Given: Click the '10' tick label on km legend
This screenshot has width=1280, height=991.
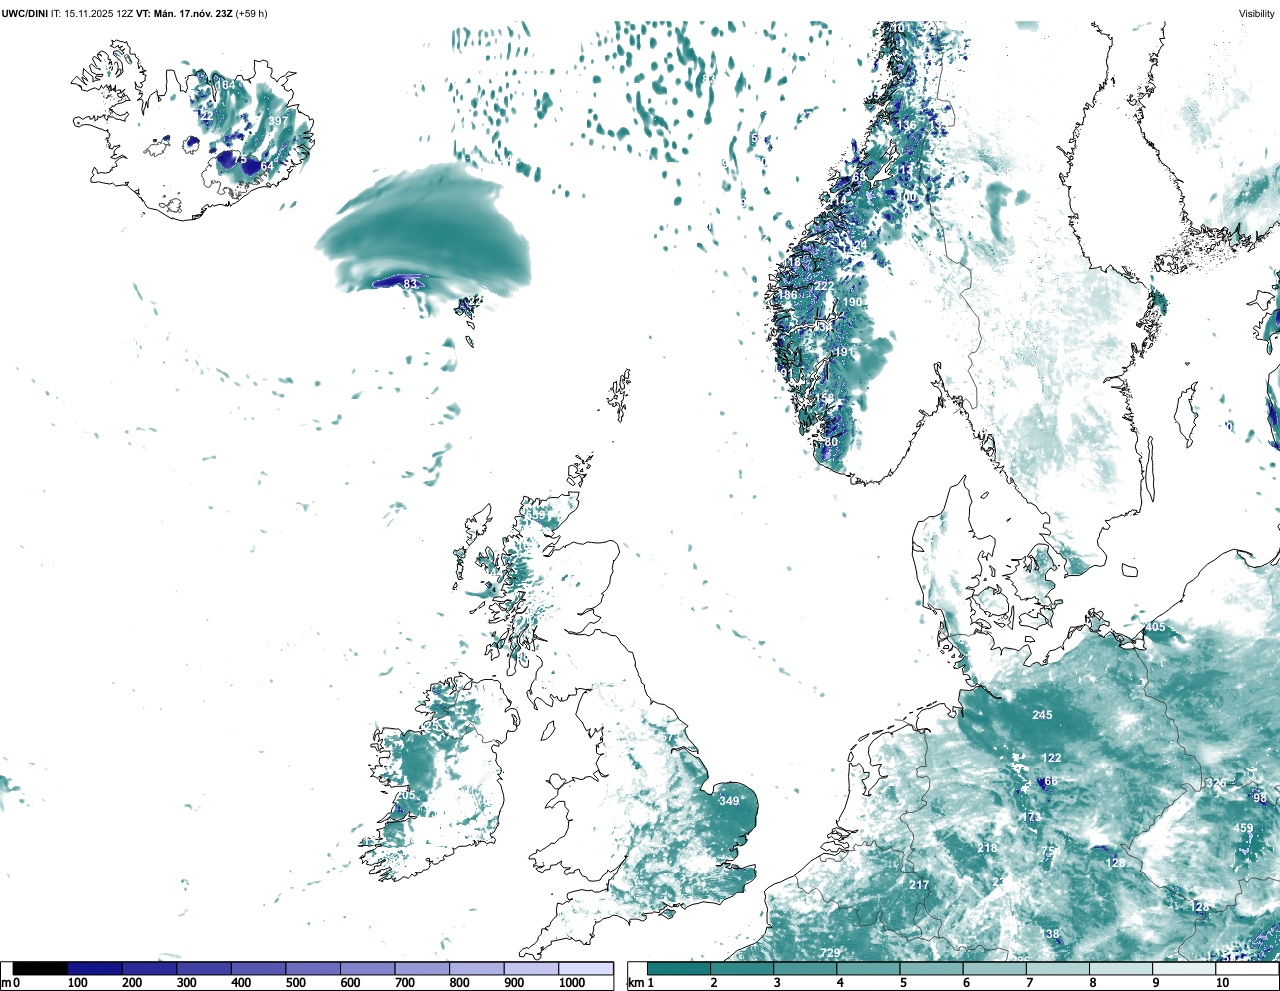Looking at the screenshot, I should [x=1222, y=983].
